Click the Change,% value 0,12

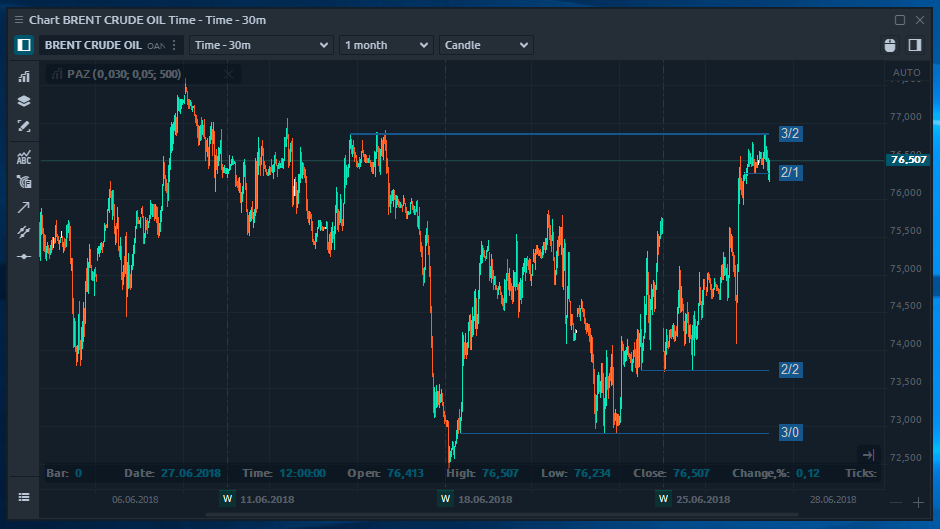[x=808, y=473]
